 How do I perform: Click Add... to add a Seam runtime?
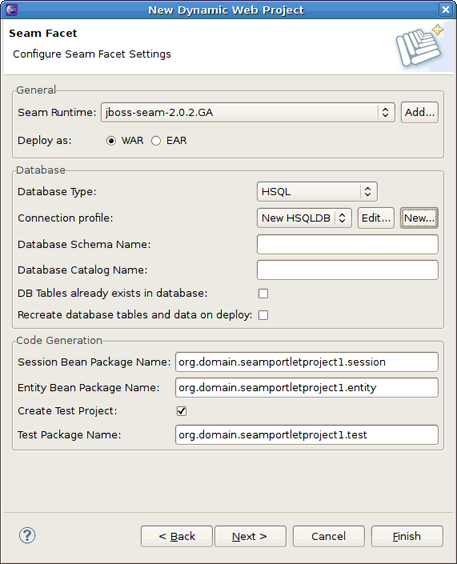(420, 112)
